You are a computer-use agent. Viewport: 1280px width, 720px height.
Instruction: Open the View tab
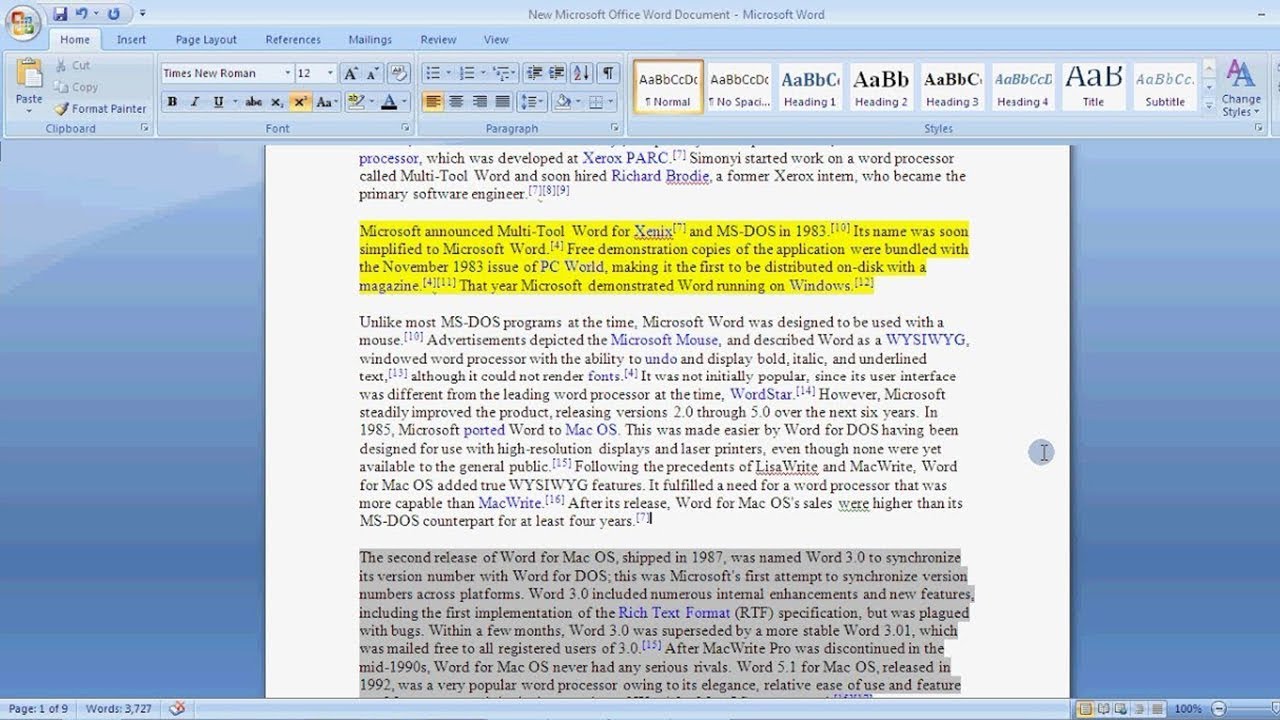tap(496, 40)
